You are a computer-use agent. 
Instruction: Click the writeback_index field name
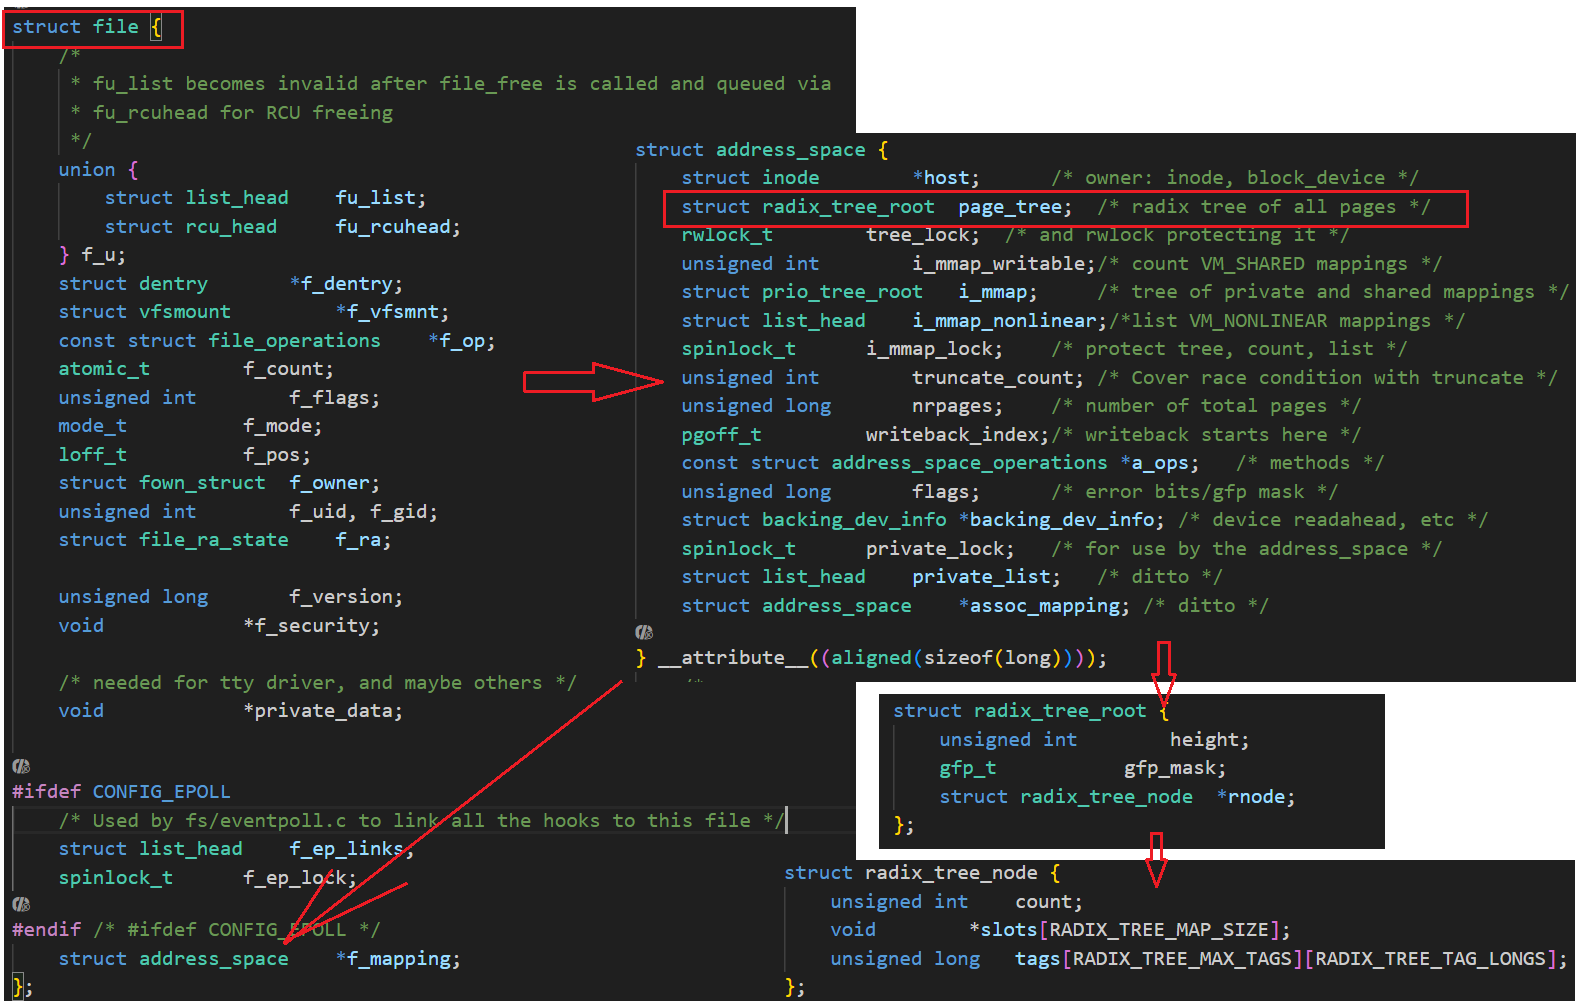tap(955, 435)
